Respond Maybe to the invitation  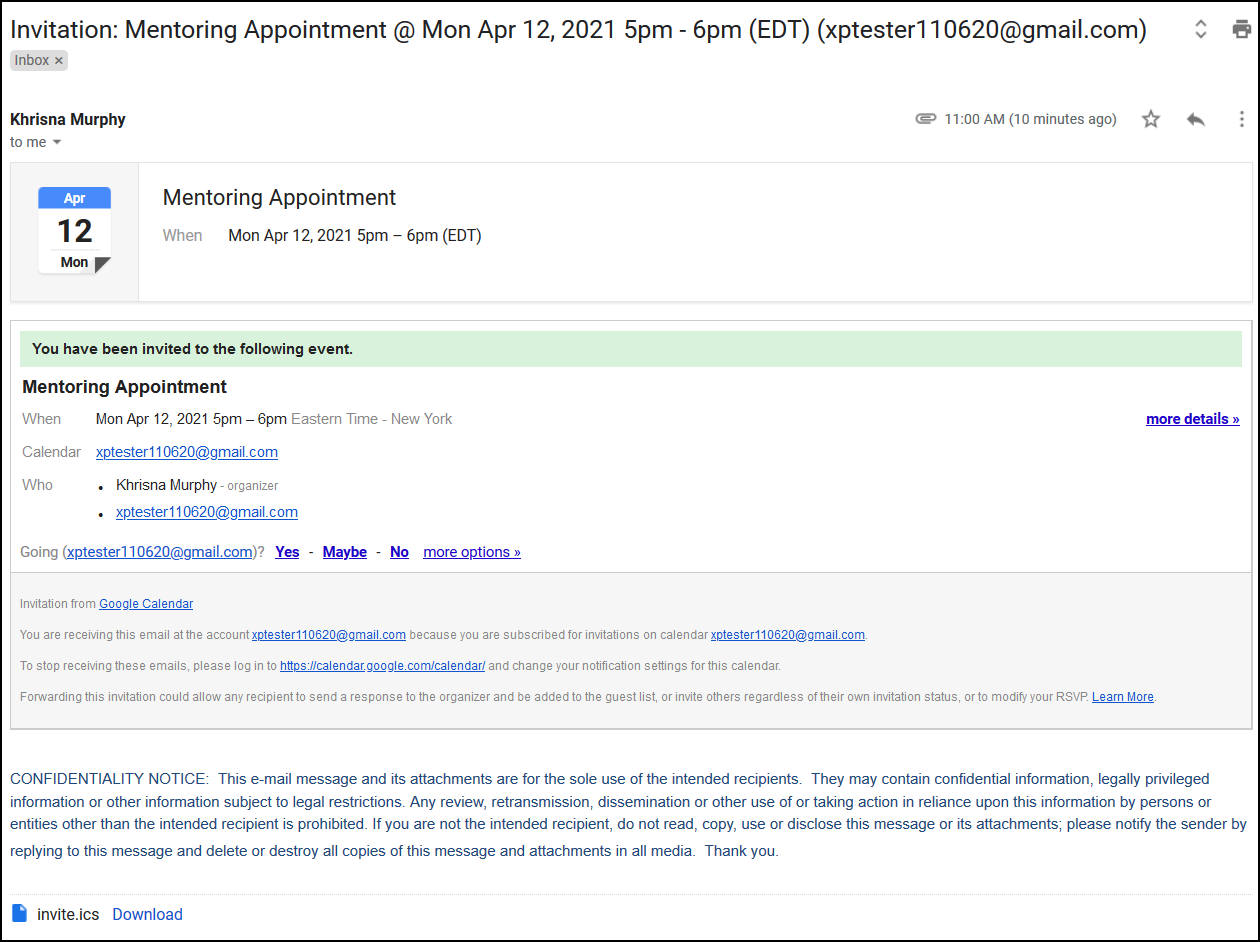(x=344, y=552)
